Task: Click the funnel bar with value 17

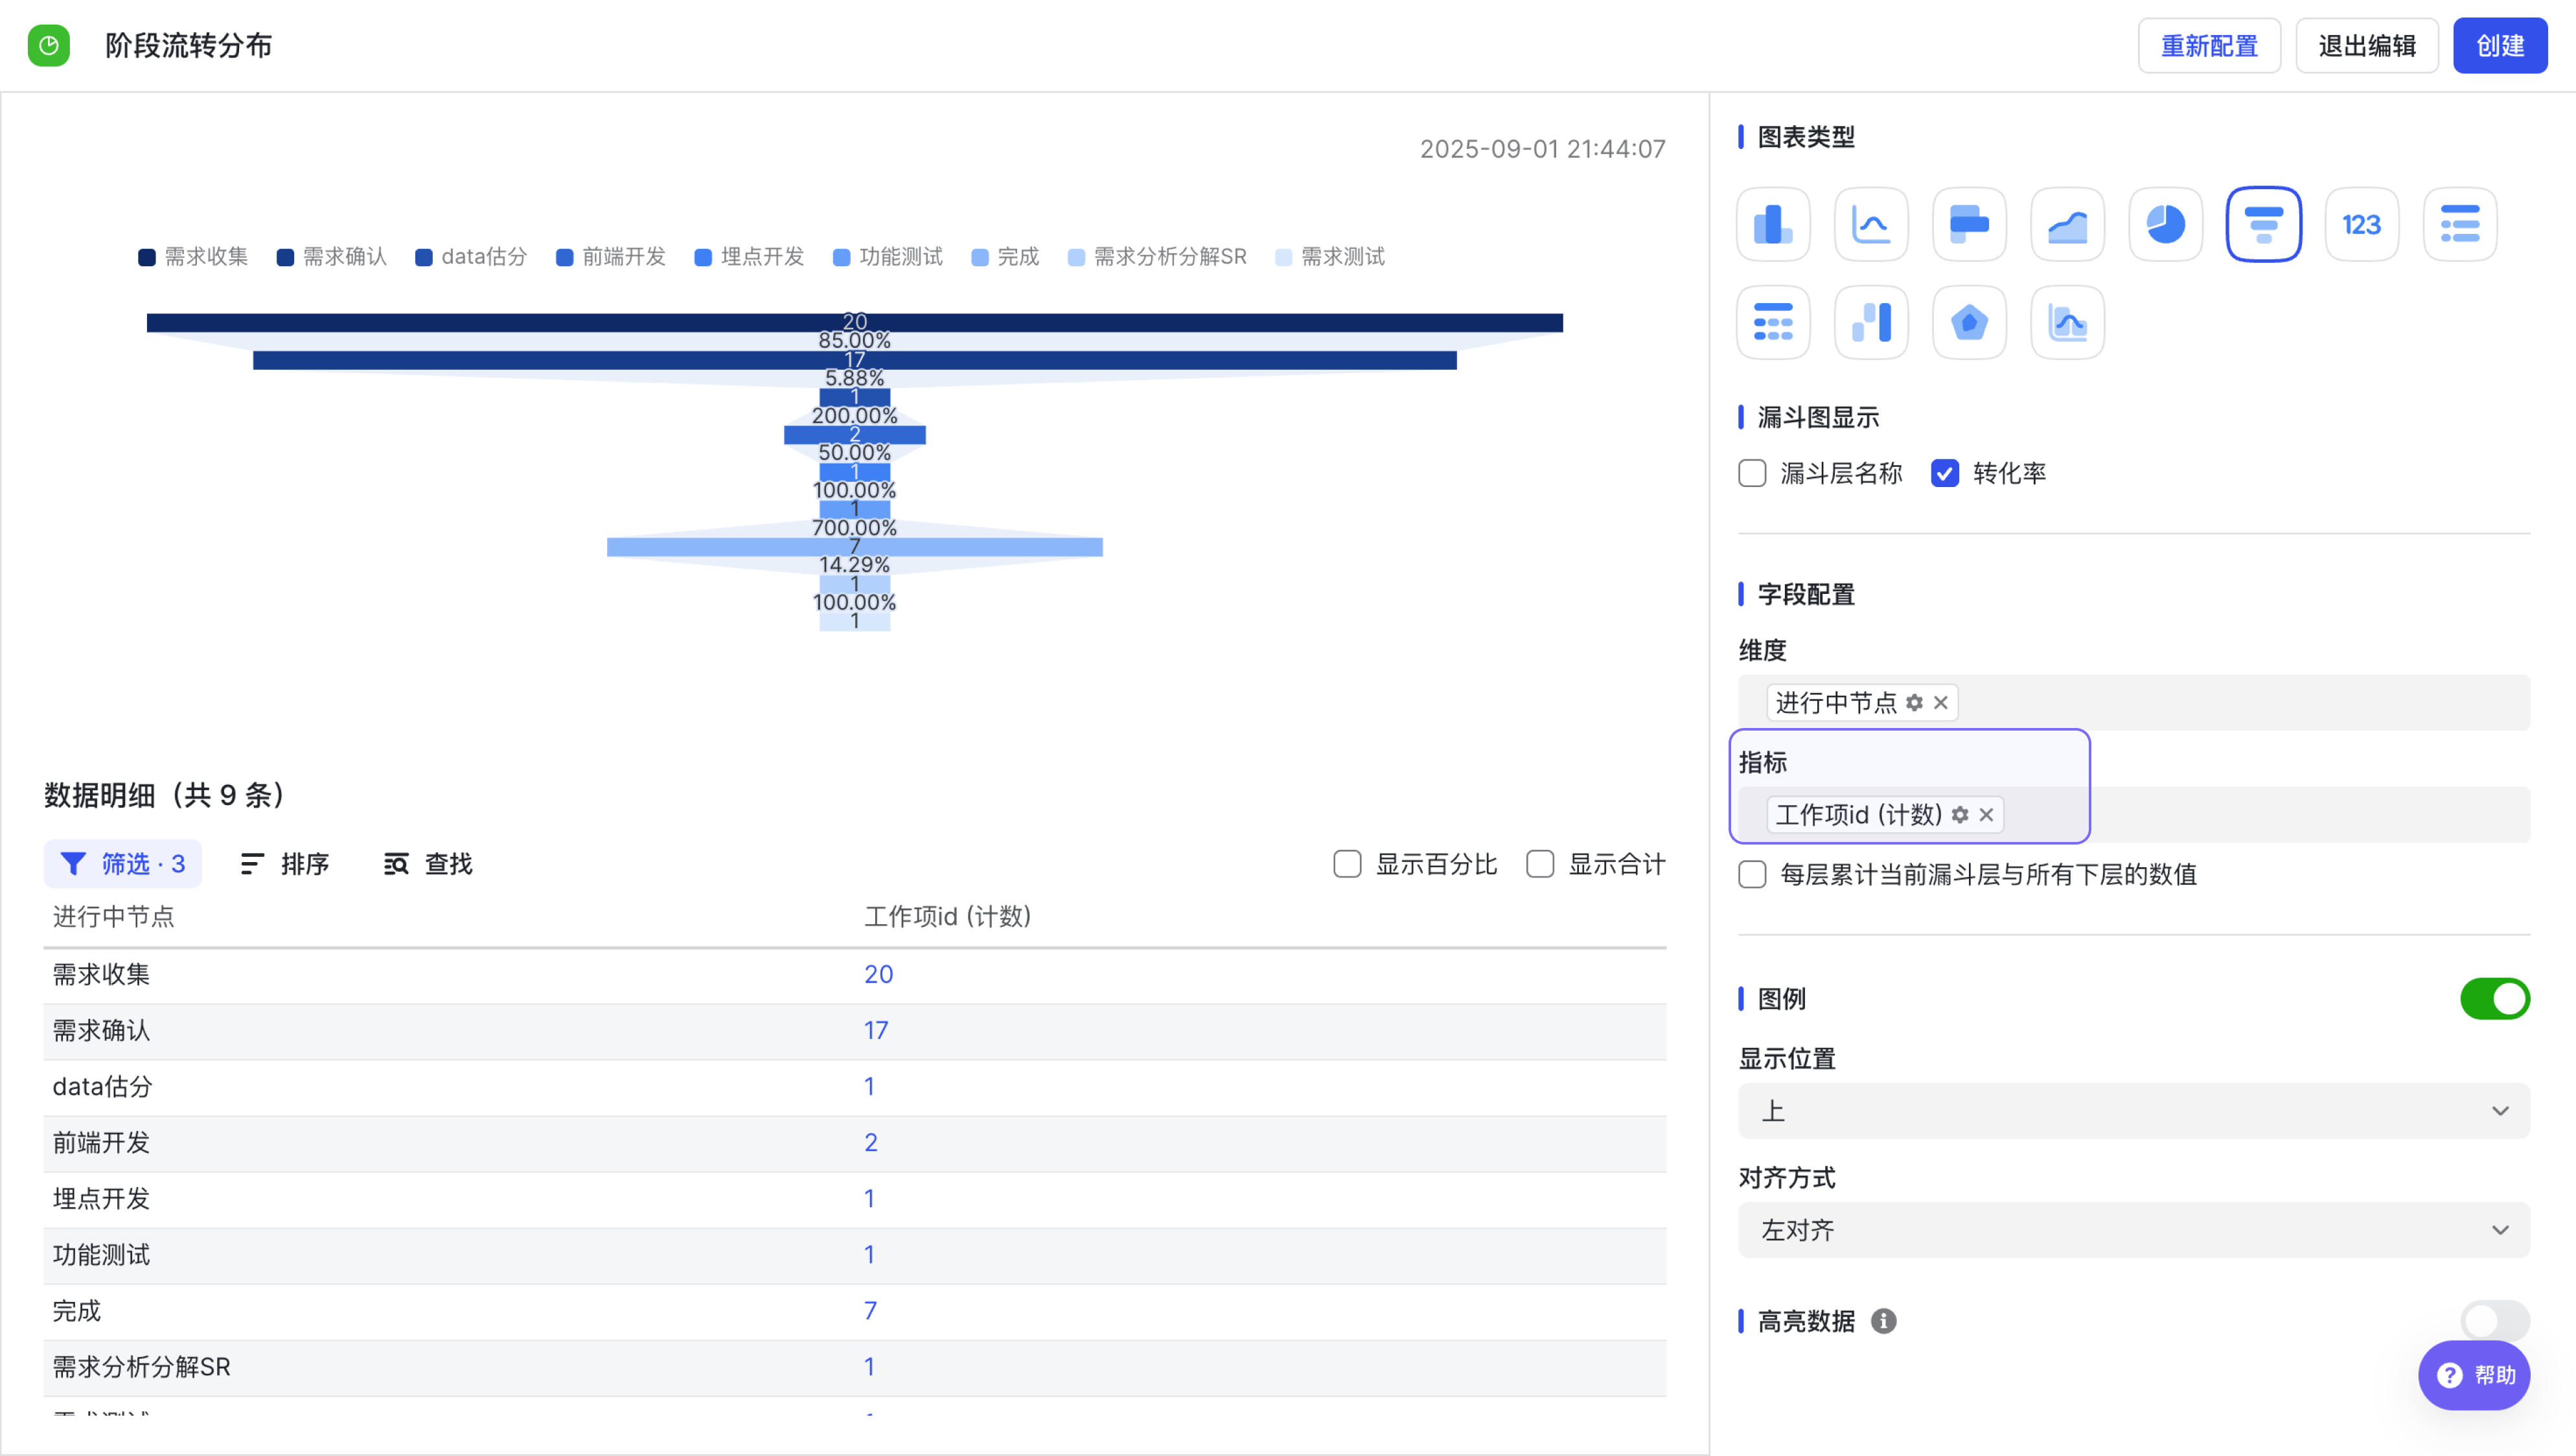Action: coord(855,360)
